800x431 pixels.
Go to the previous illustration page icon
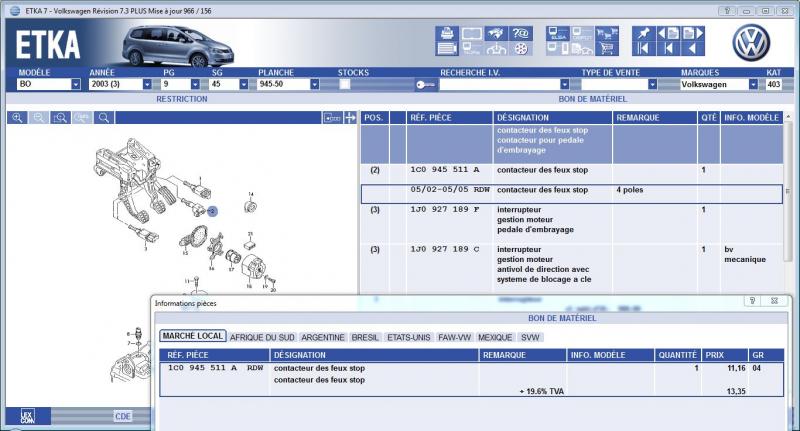click(668, 34)
